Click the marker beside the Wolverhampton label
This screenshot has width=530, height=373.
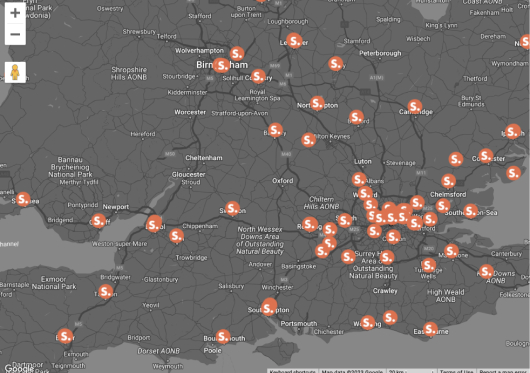point(237,54)
